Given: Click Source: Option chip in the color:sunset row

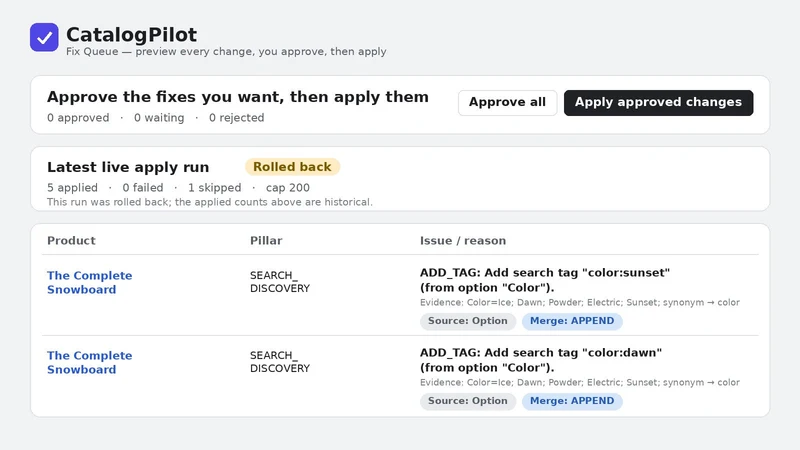Looking at the screenshot, I should coord(467,321).
